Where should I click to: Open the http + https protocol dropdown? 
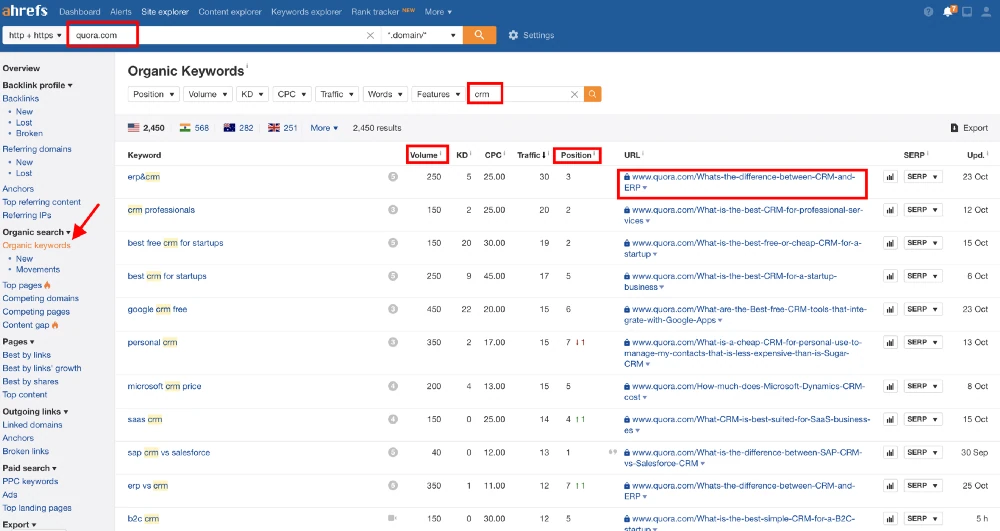[x=34, y=35]
